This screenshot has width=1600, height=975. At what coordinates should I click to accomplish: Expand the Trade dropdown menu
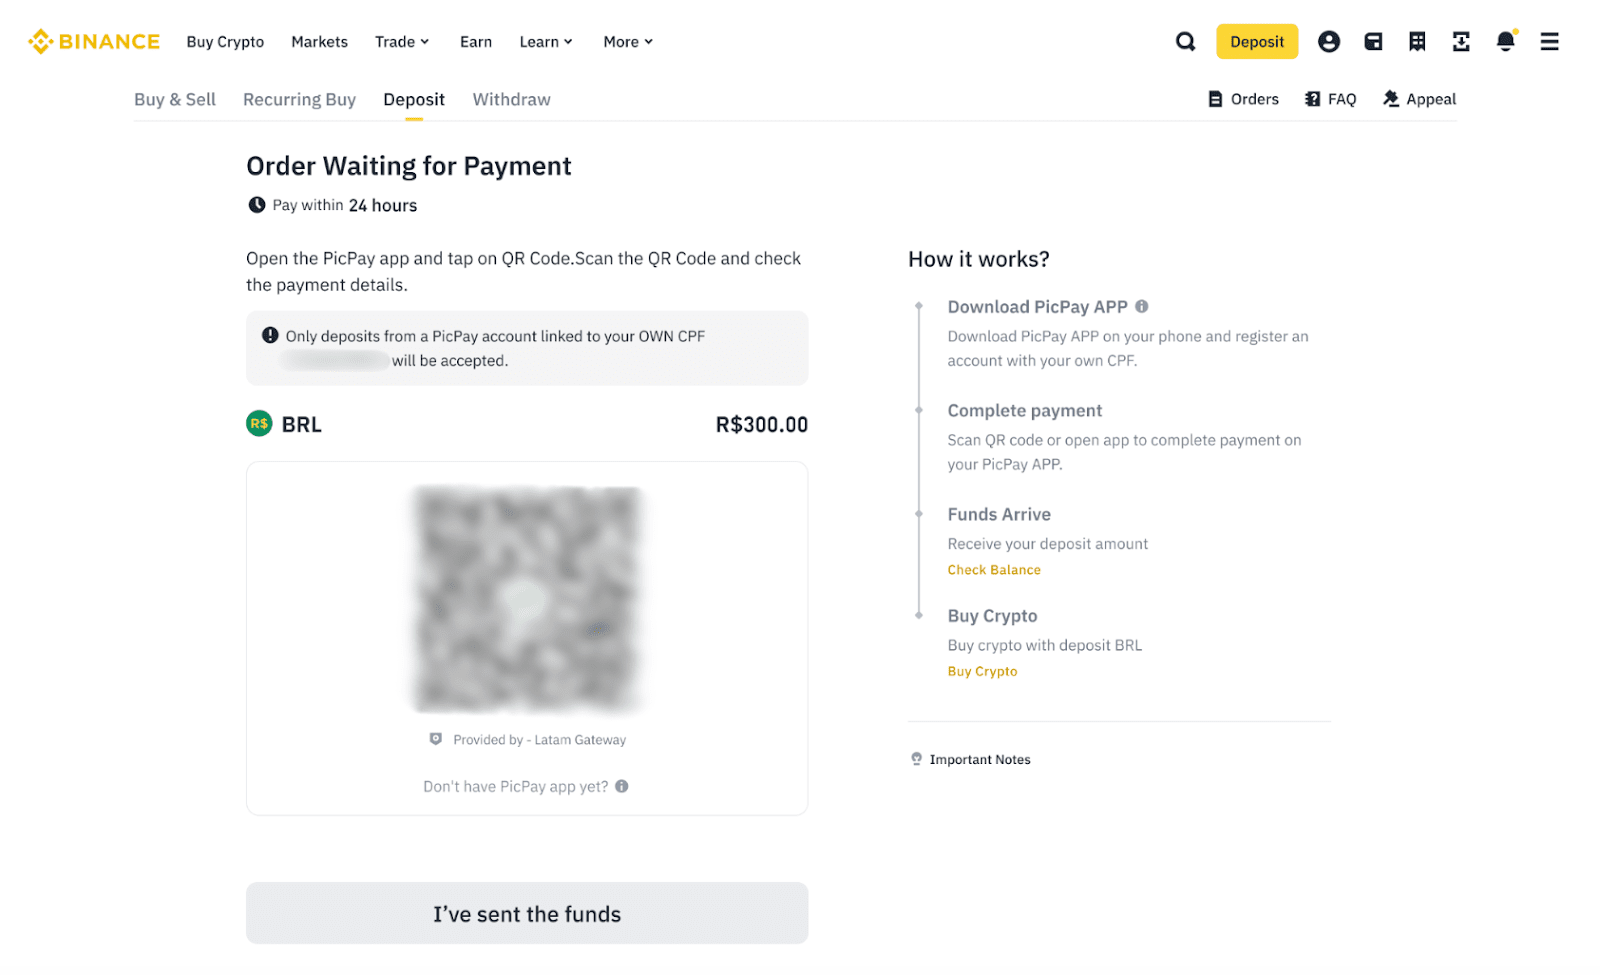pyautogui.click(x=402, y=42)
